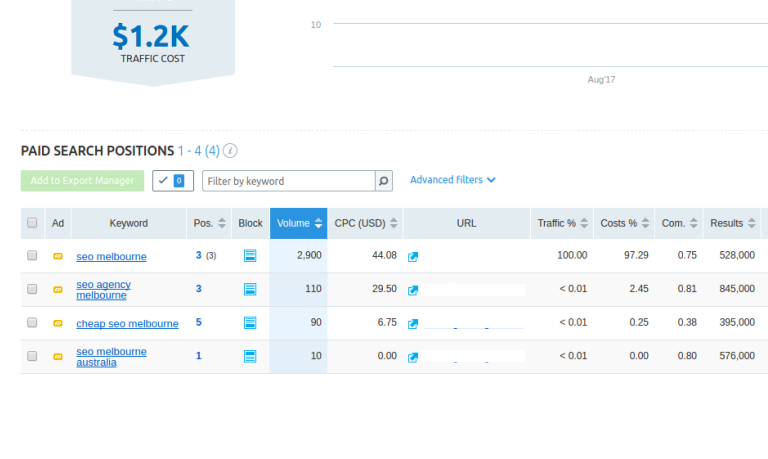Expand the Advanced filters dropdown

pos(452,180)
